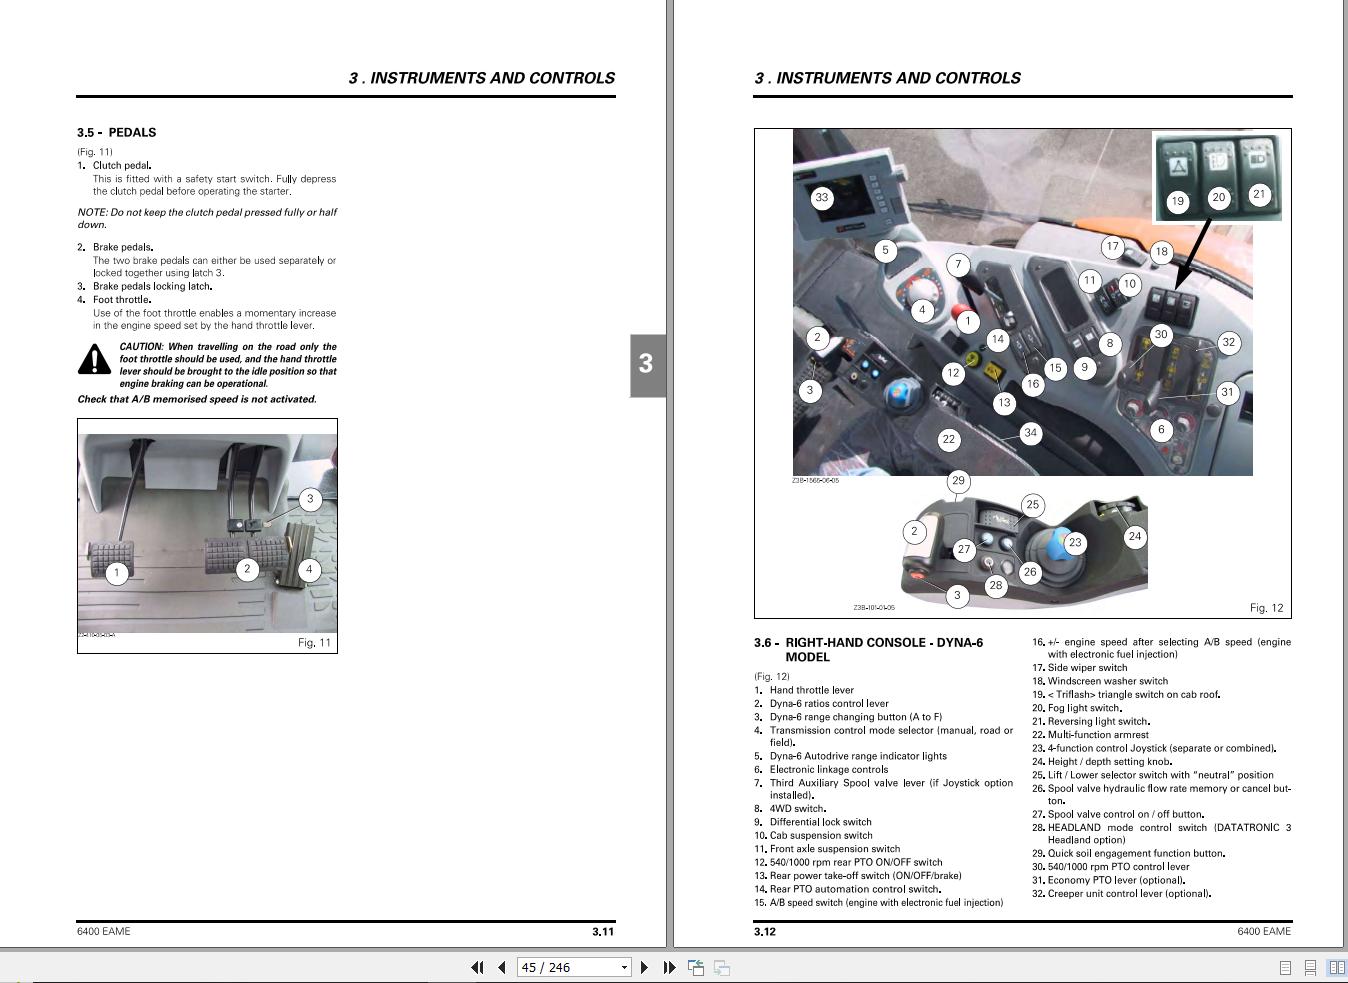Click the caution warning triangle symbol
Viewport: 1348px width, 983px height.
click(95, 360)
